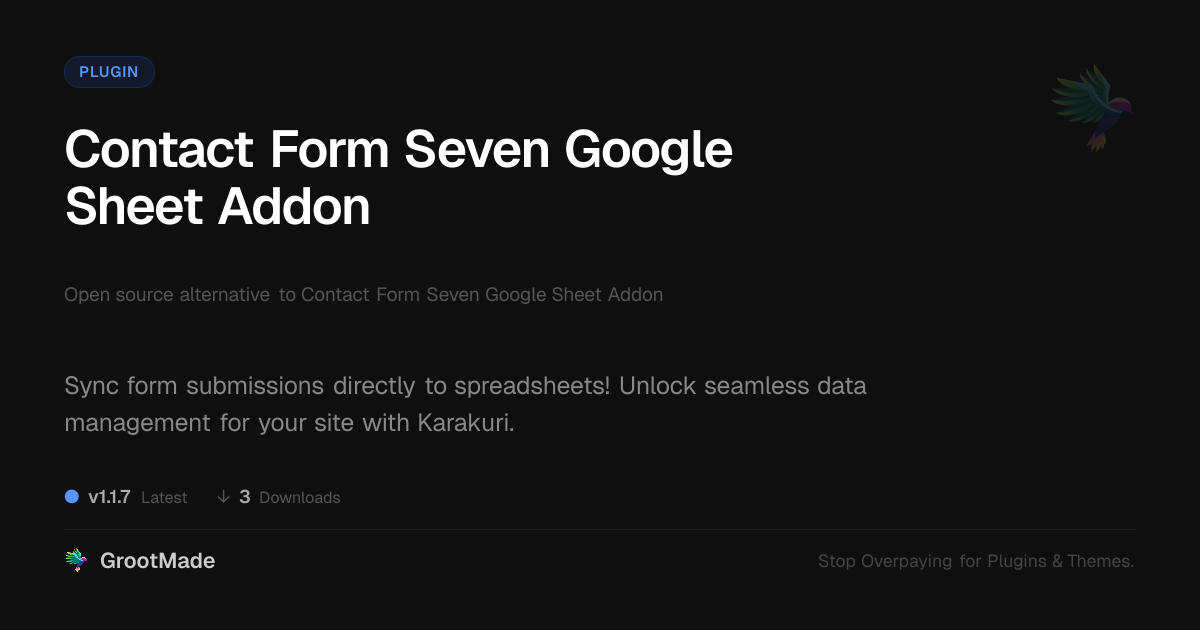Viewport: 1200px width, 630px height.
Task: Click the 'Contact Form Seven Google' title line
Action: 398,150
